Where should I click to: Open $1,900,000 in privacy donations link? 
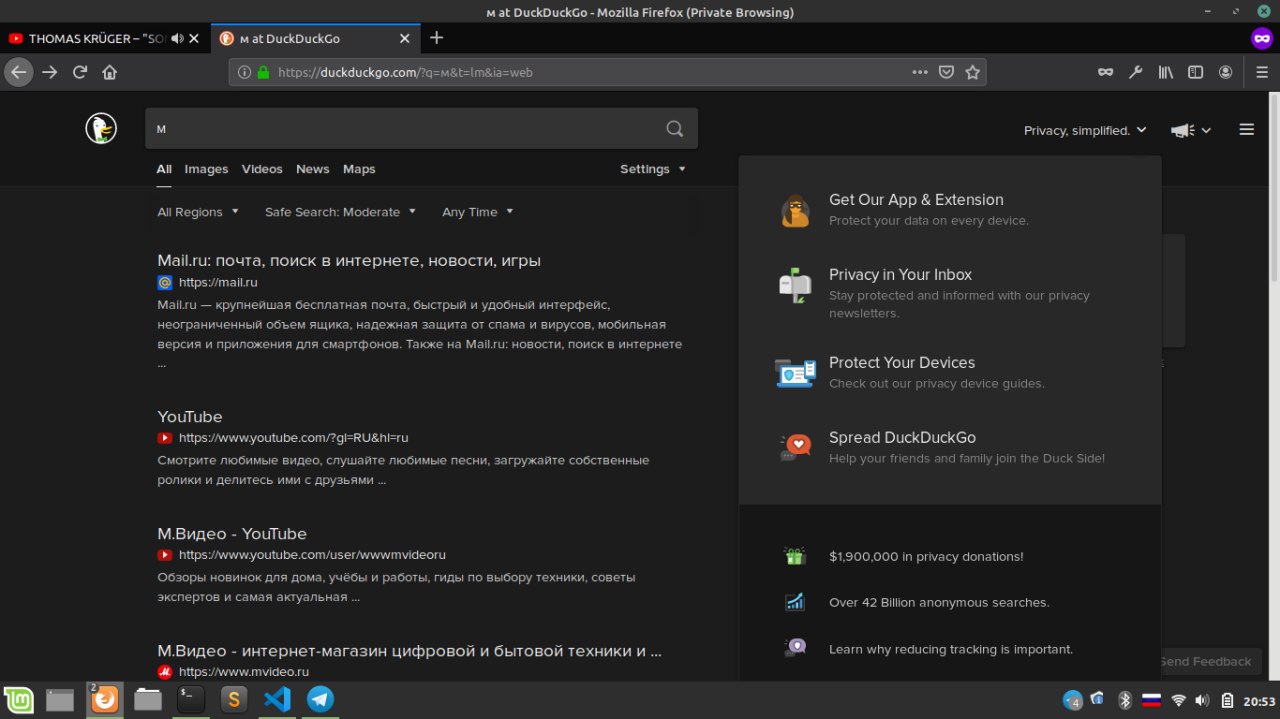click(x=926, y=557)
